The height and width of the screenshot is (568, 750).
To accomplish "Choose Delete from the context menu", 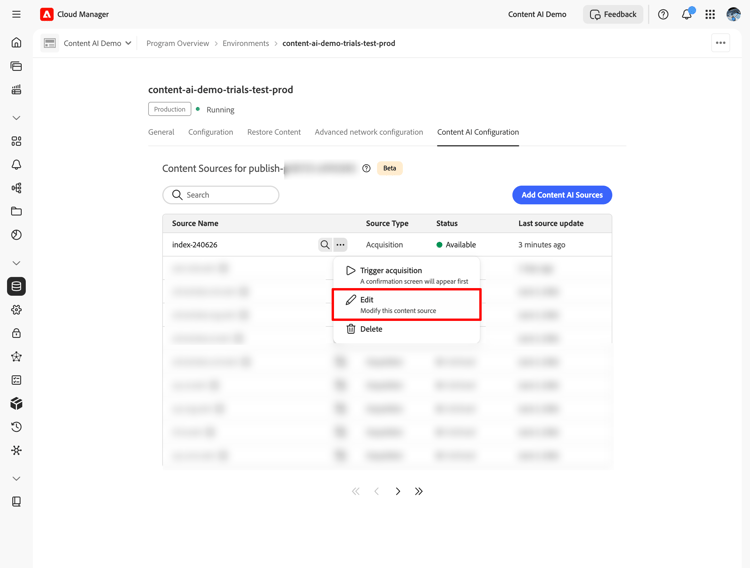I will point(407,329).
